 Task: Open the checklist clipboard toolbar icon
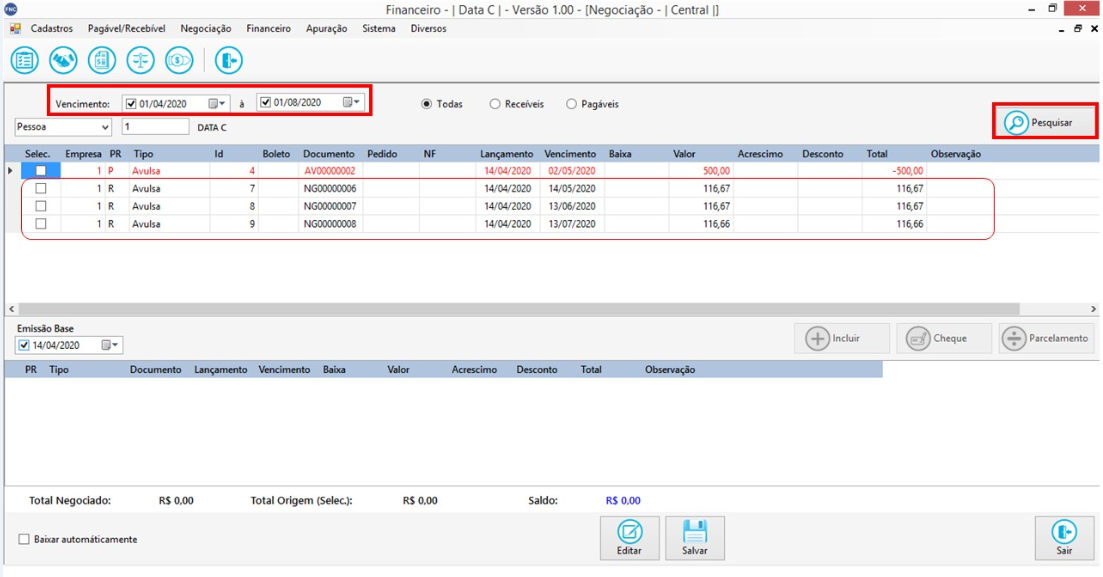(25, 61)
